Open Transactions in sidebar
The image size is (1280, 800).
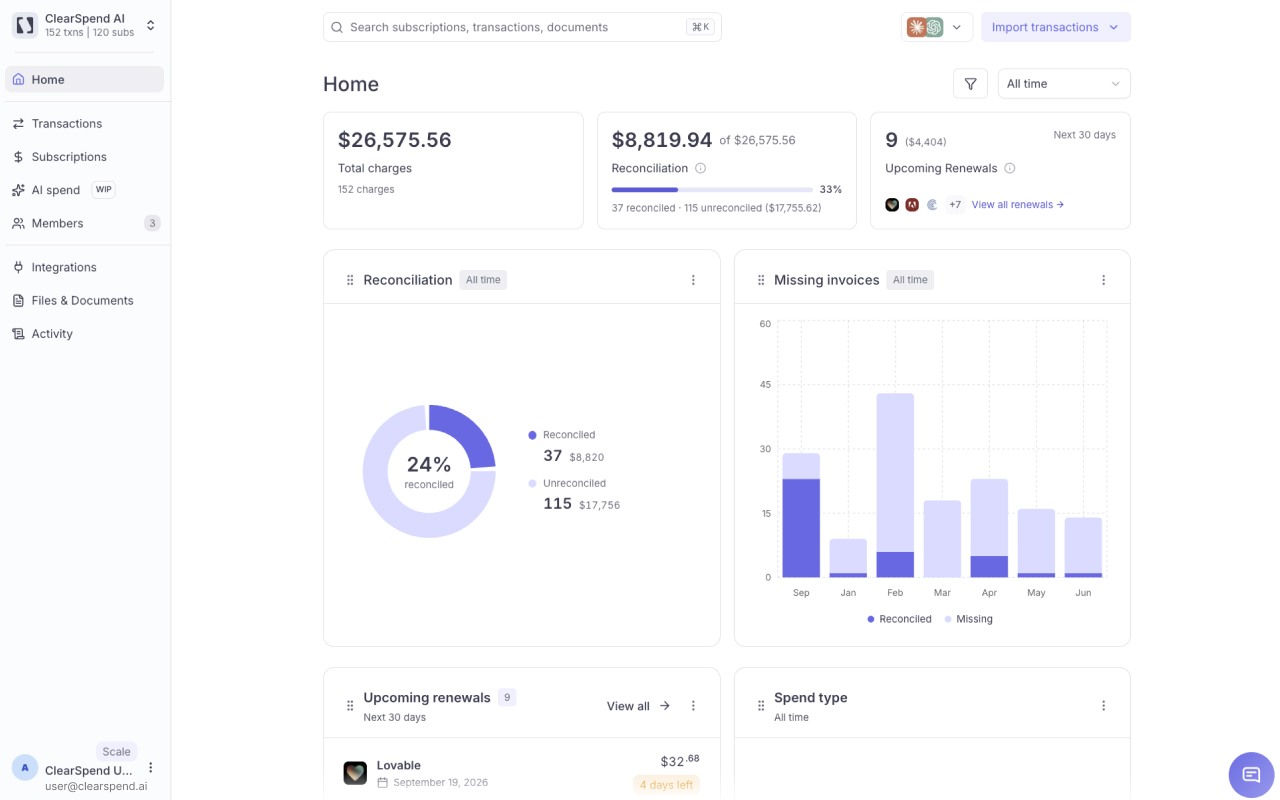click(x=84, y=123)
